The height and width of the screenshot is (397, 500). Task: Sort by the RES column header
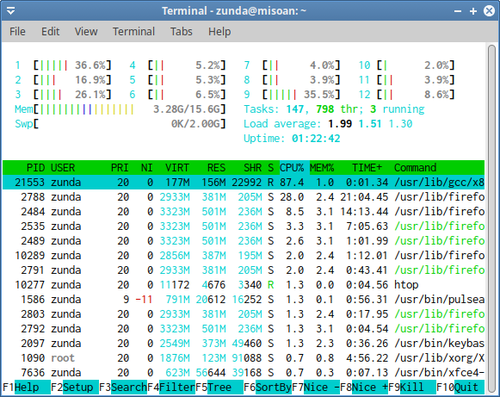pyautogui.click(x=216, y=168)
